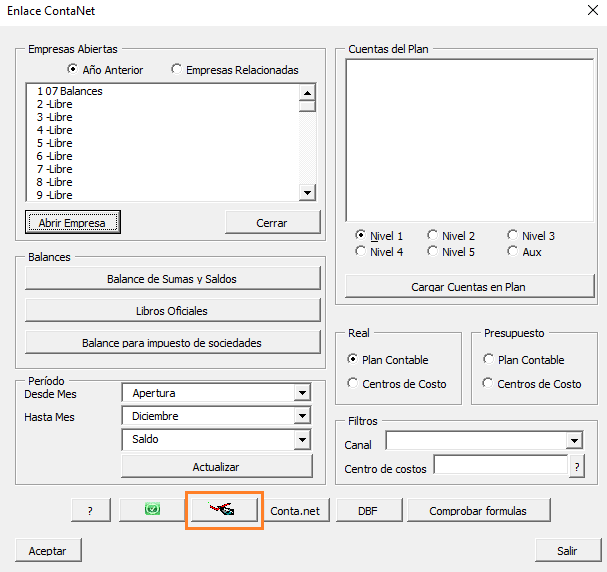Open the Canal filter dropdown
Viewport: 607px width, 572px height.
[x=574, y=441]
